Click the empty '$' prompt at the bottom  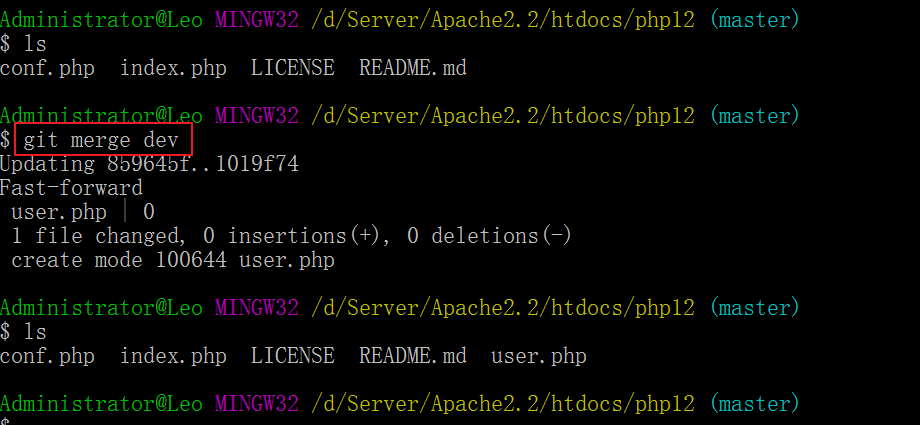(x=6, y=420)
